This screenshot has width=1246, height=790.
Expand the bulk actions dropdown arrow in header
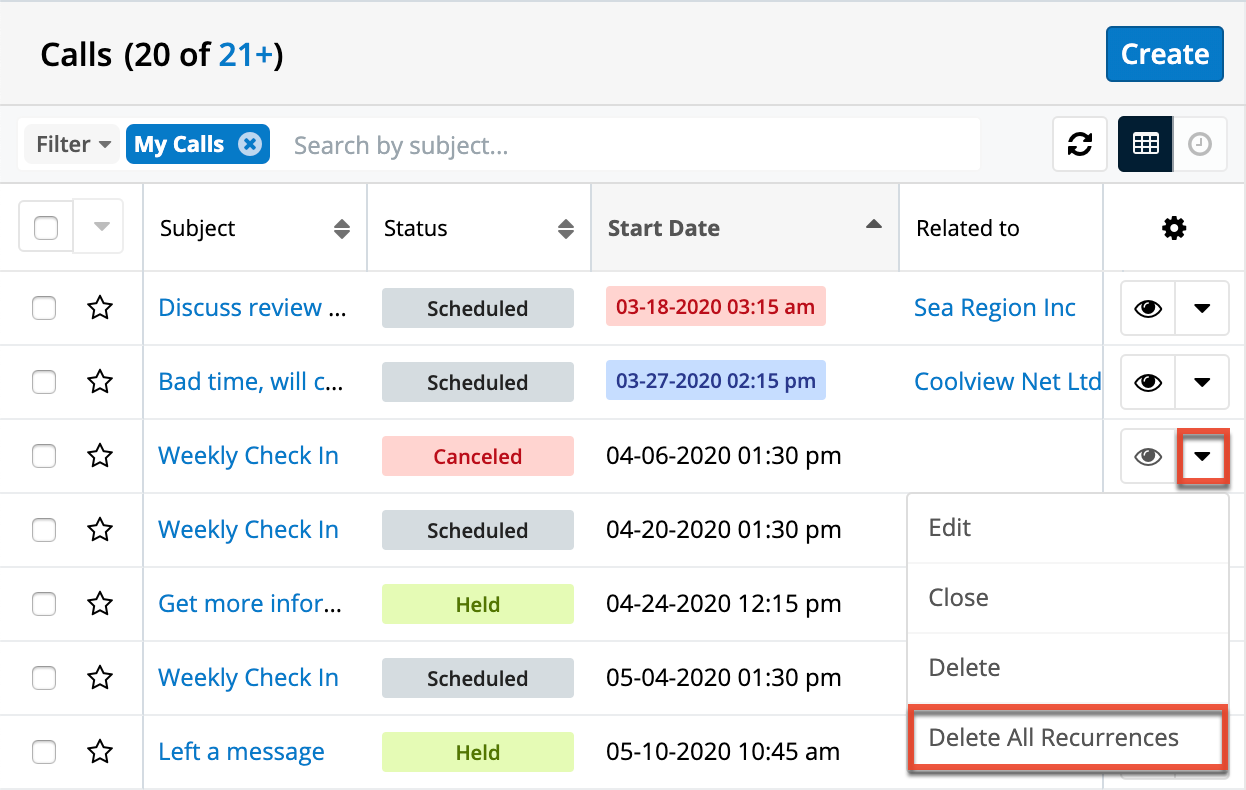[101, 228]
